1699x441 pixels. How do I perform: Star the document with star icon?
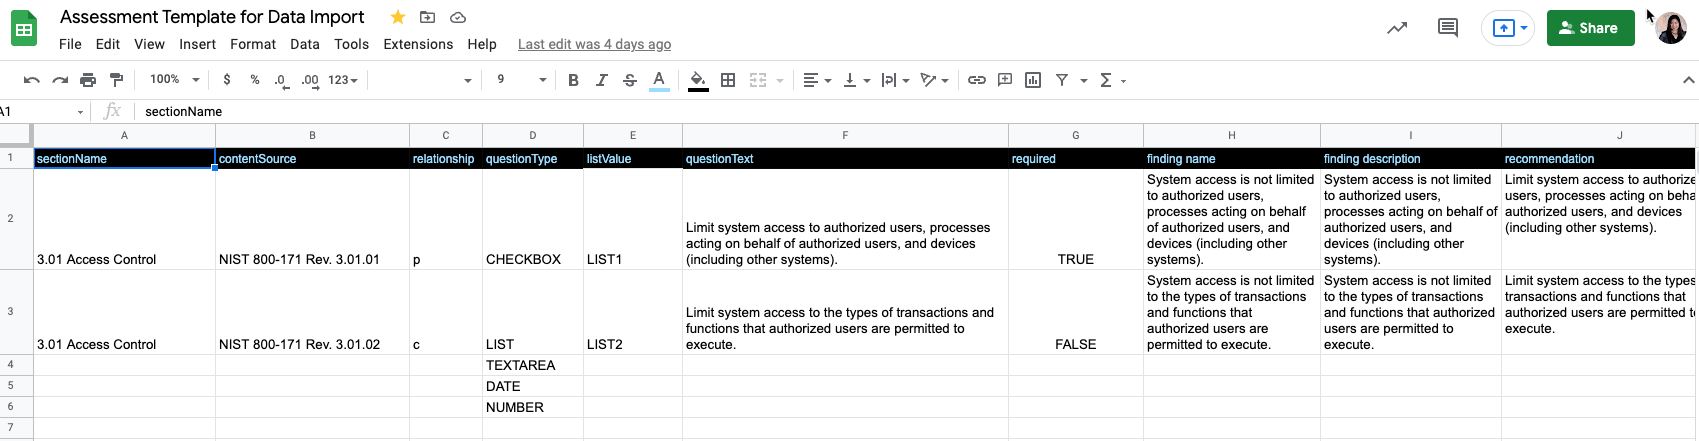(x=398, y=17)
